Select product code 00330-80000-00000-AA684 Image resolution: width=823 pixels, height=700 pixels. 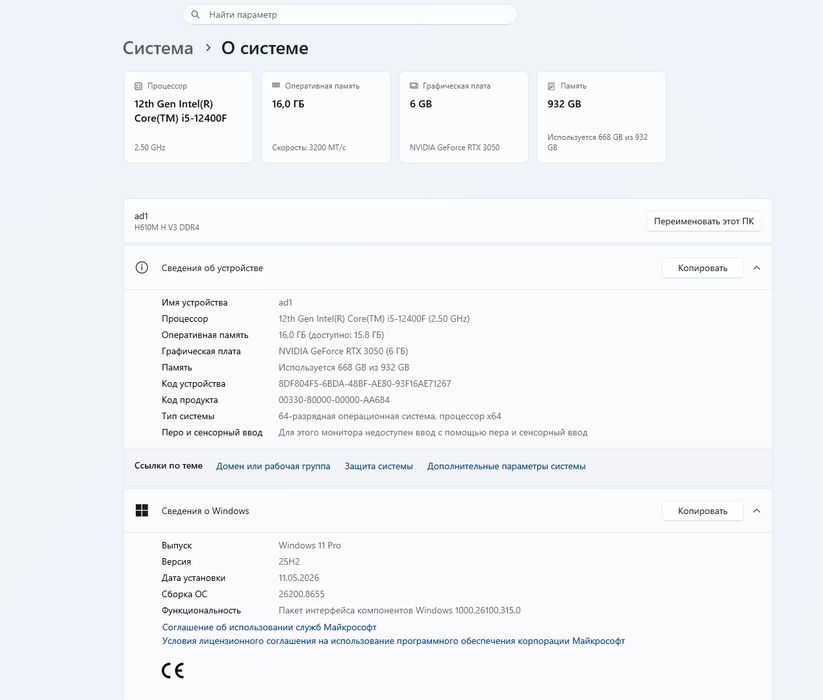[334, 400]
